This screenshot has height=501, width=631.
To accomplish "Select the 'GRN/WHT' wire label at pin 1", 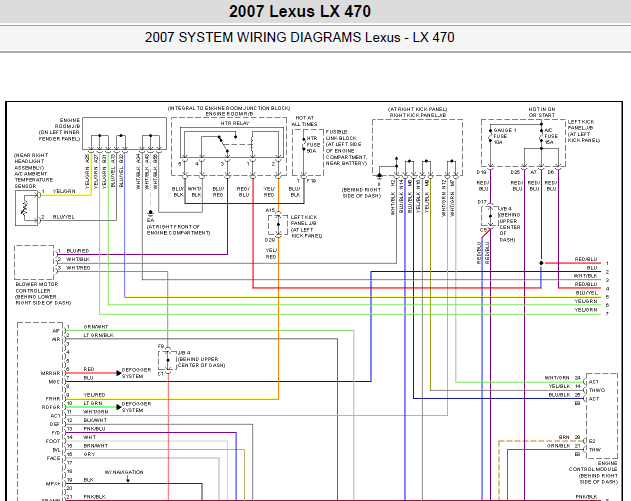I will (x=95, y=327).
